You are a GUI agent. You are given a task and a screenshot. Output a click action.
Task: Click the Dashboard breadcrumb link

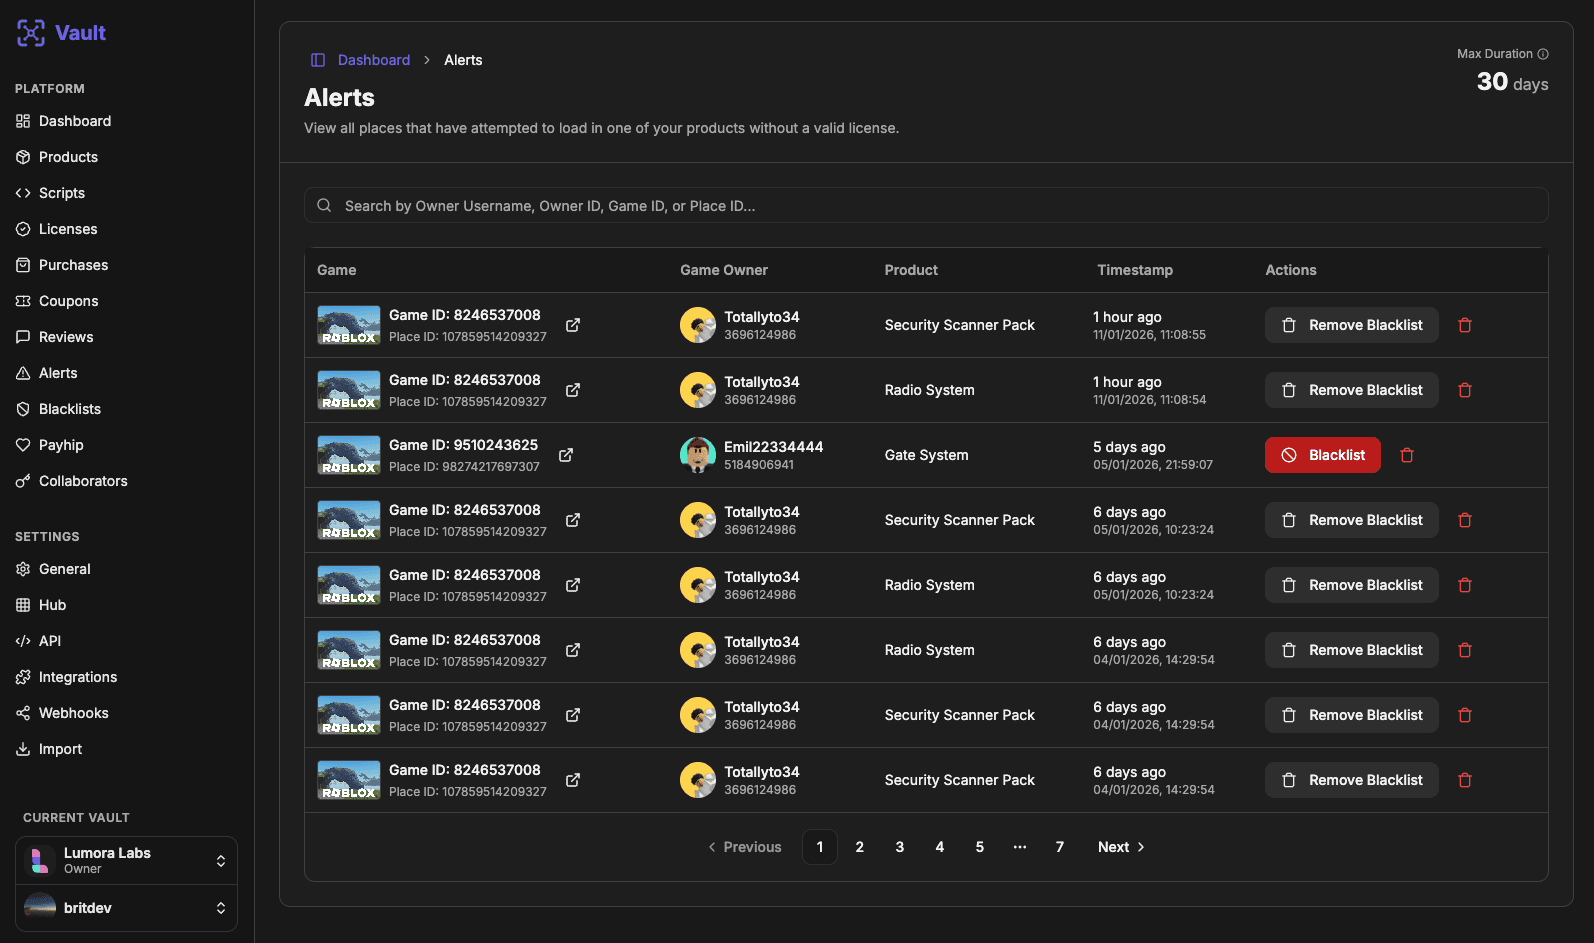click(374, 60)
